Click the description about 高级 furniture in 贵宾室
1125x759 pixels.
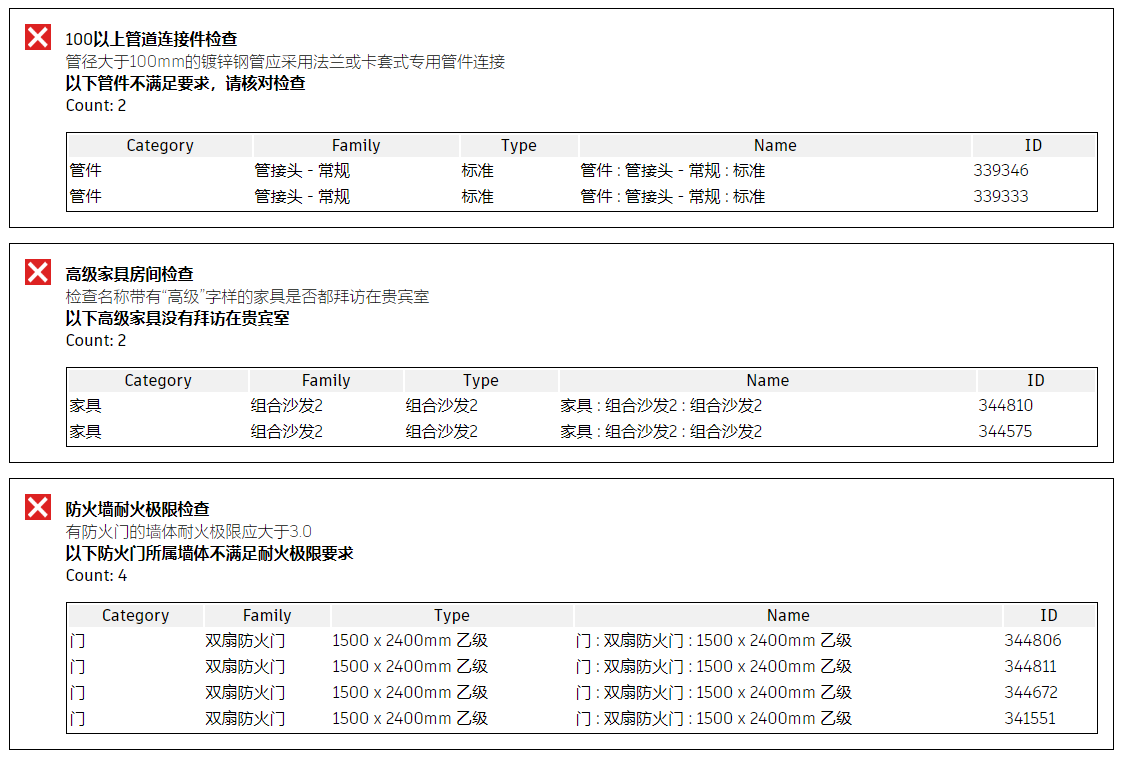pyautogui.click(x=248, y=296)
